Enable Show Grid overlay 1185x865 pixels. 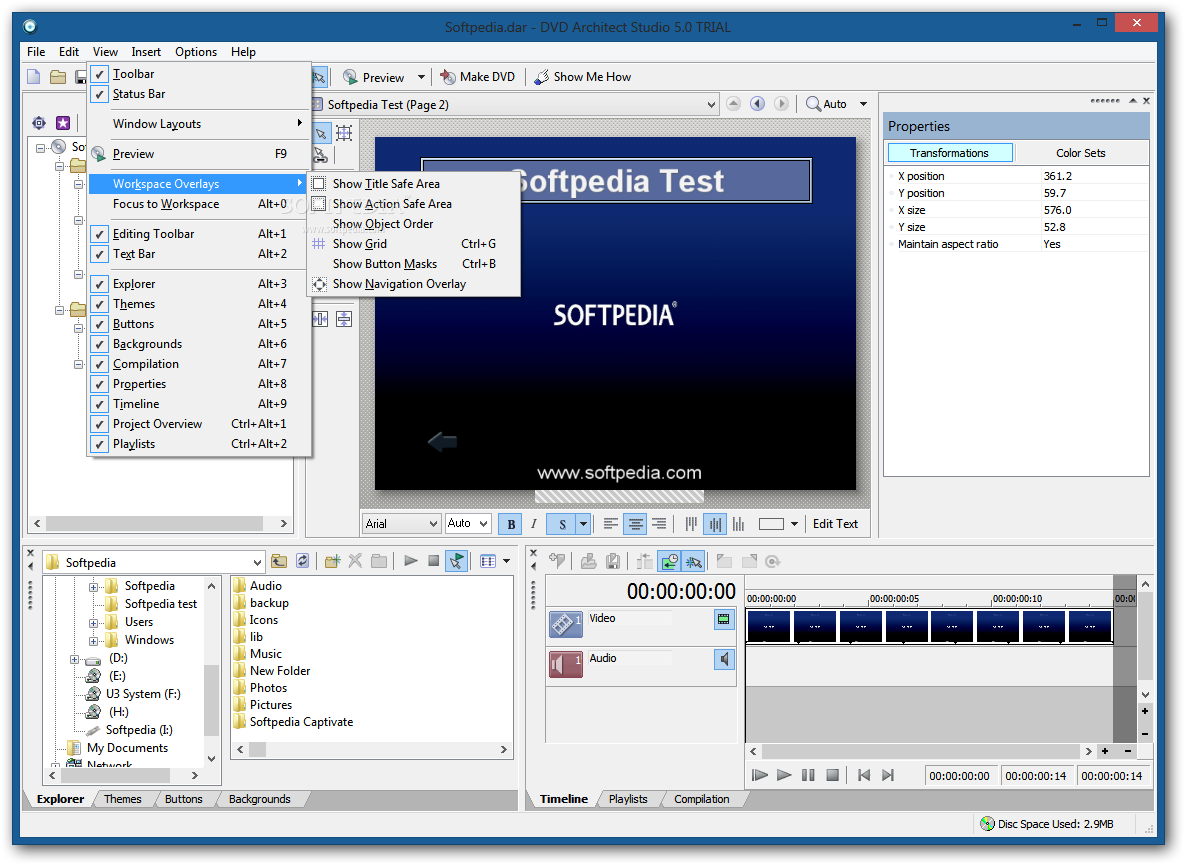tap(360, 243)
